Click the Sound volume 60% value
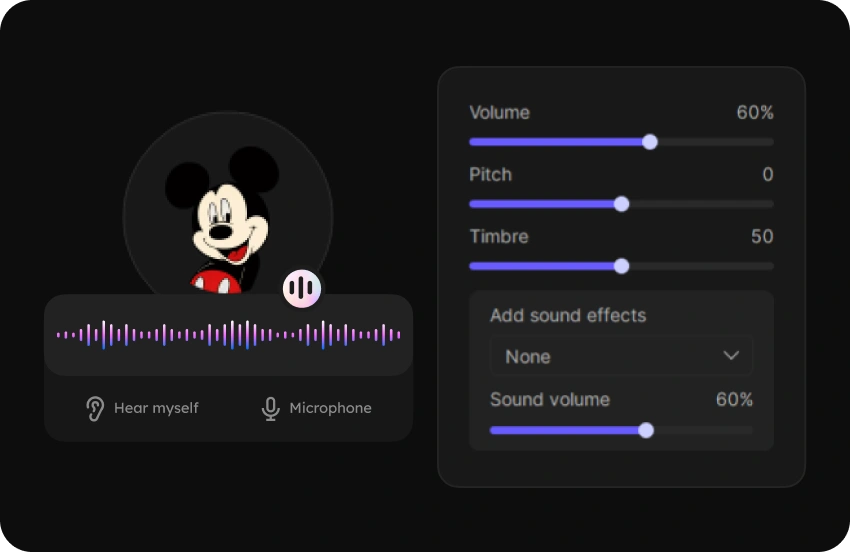The height and width of the screenshot is (552, 850). click(x=734, y=400)
